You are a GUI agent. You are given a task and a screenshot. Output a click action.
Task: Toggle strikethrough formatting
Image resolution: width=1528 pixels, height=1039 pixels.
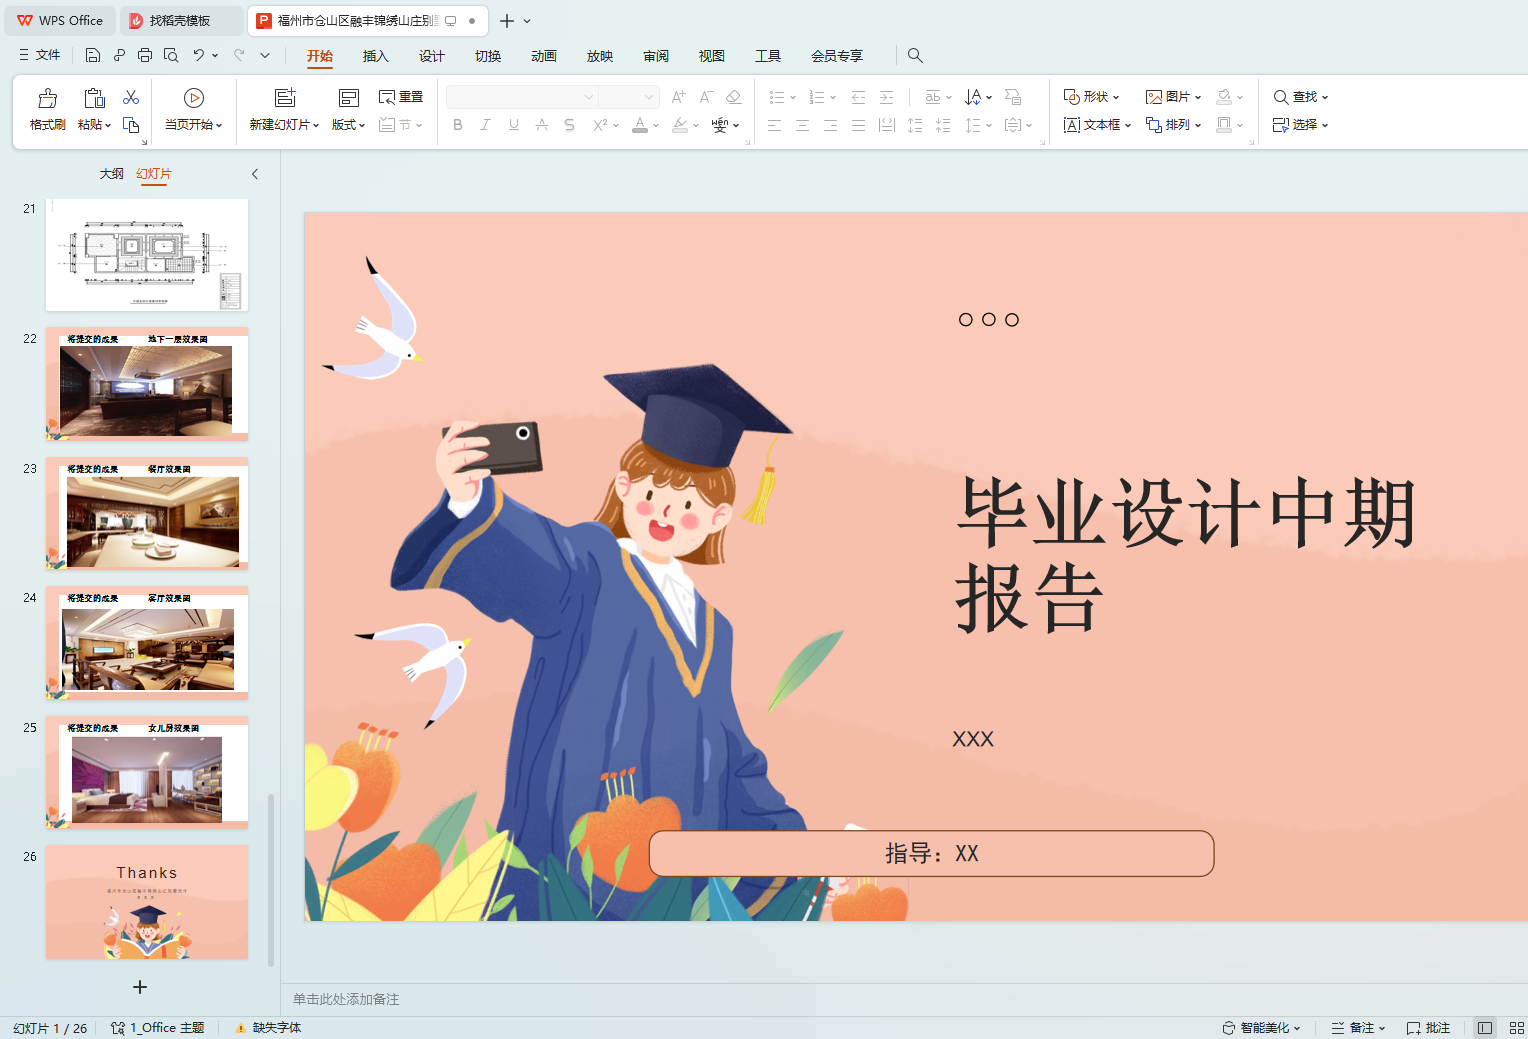541,125
